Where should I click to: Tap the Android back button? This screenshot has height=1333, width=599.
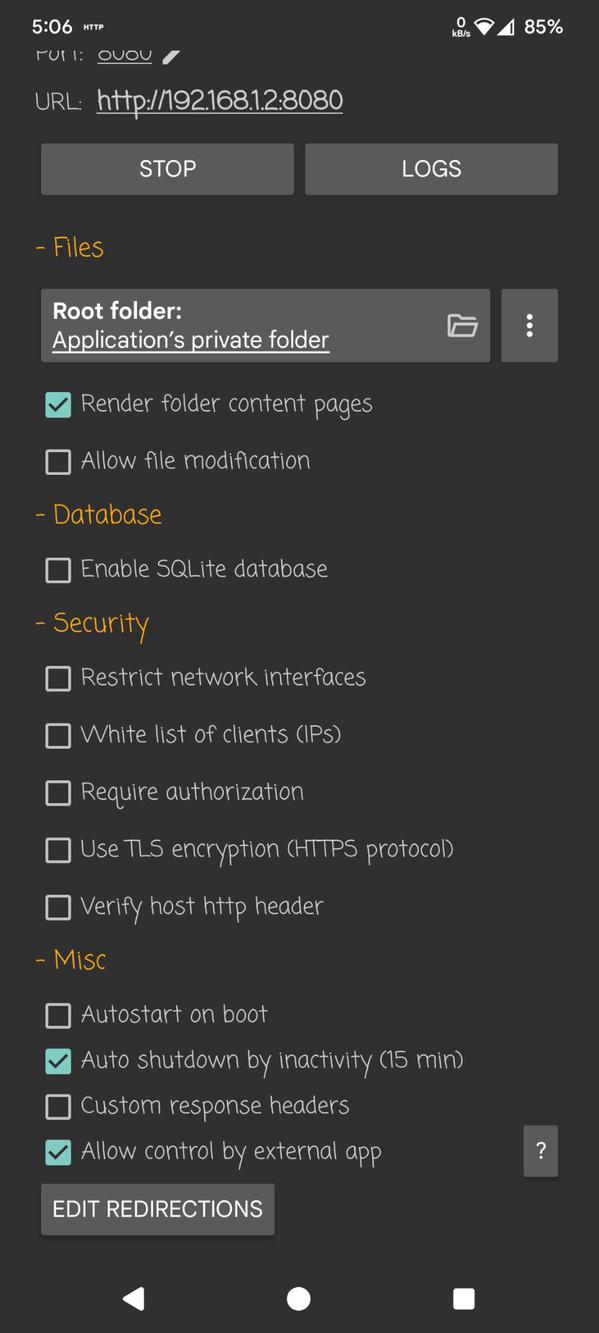coord(134,1298)
